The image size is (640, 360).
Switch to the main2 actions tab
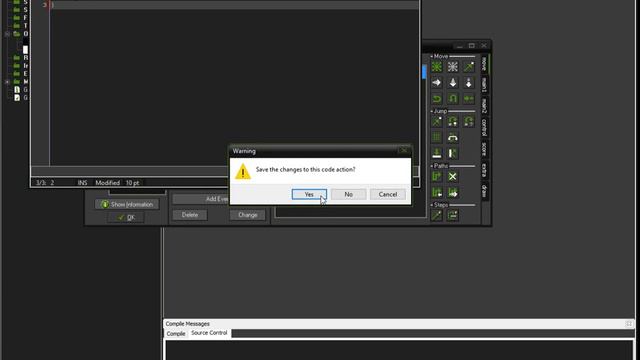pyautogui.click(x=484, y=106)
